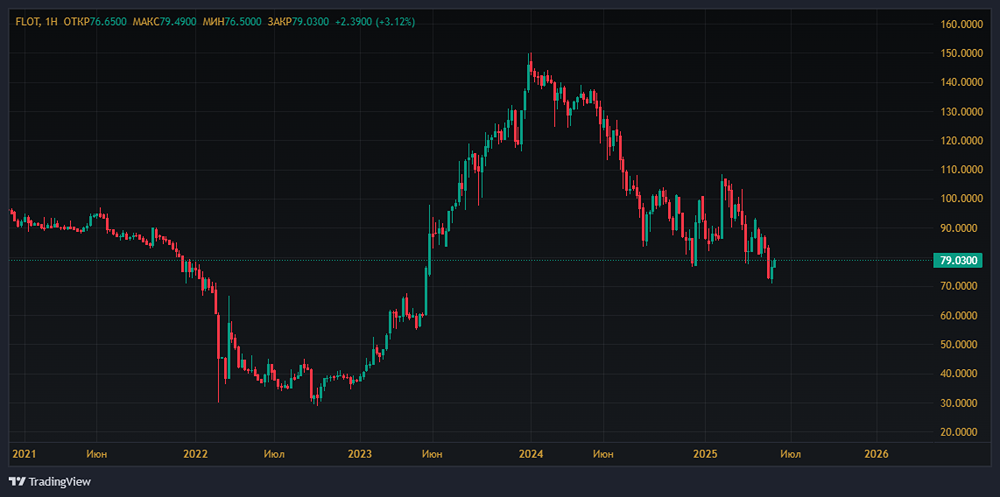The height and width of the screenshot is (497, 1000).
Task: Click the FLOT ticker symbol label
Action: [x=27, y=22]
